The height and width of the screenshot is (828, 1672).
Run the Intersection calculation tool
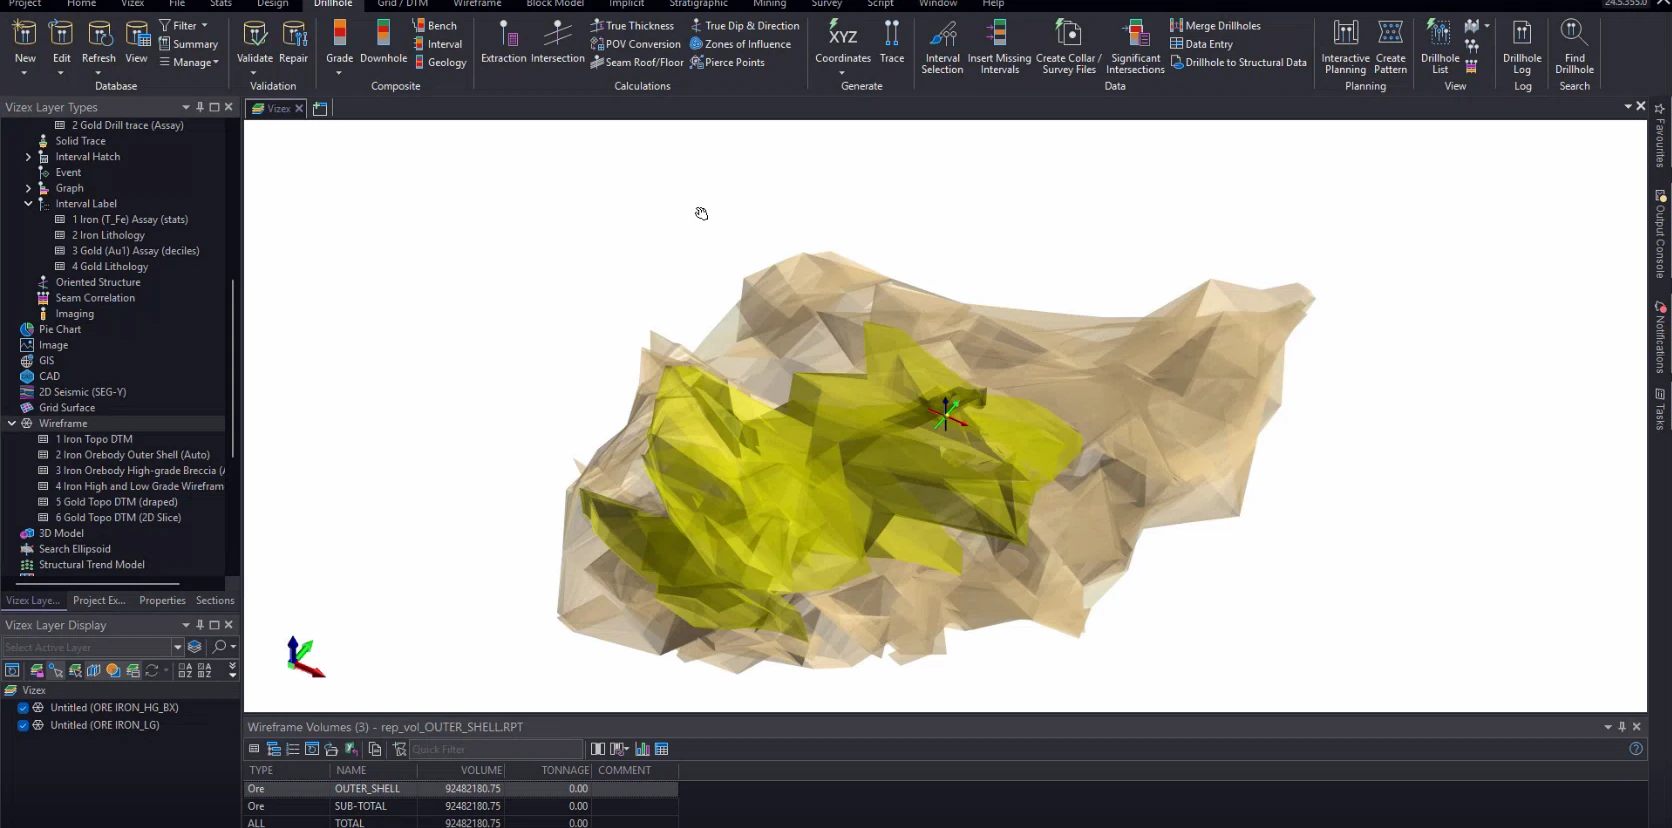click(558, 42)
